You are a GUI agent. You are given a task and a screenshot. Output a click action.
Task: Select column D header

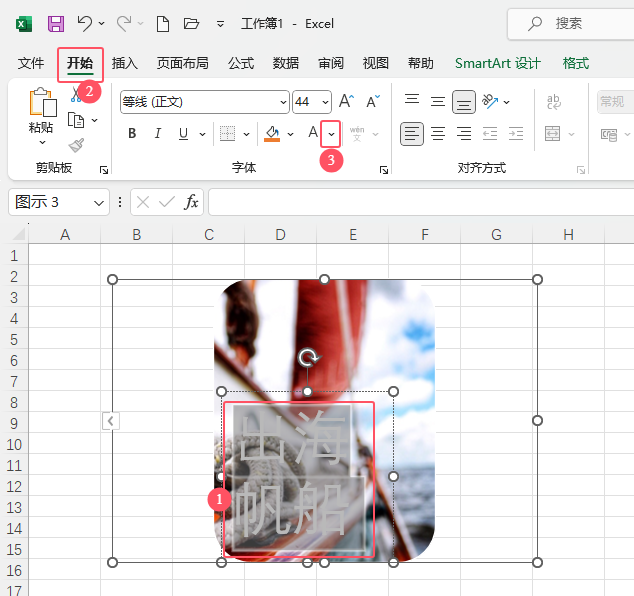(x=281, y=235)
